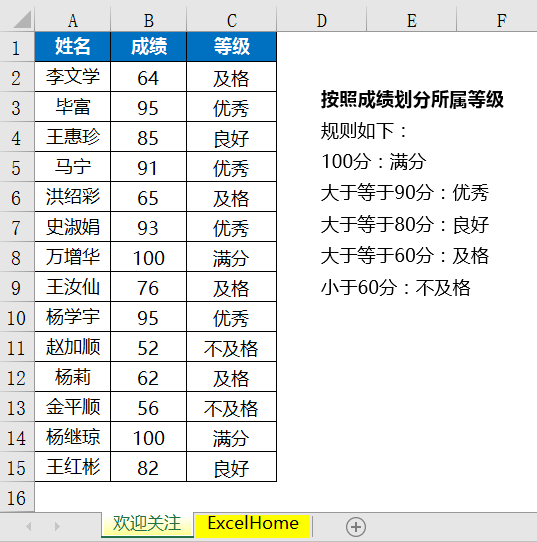The width and height of the screenshot is (537, 542).
Task: Select row 8 header
Action: coord(17,258)
